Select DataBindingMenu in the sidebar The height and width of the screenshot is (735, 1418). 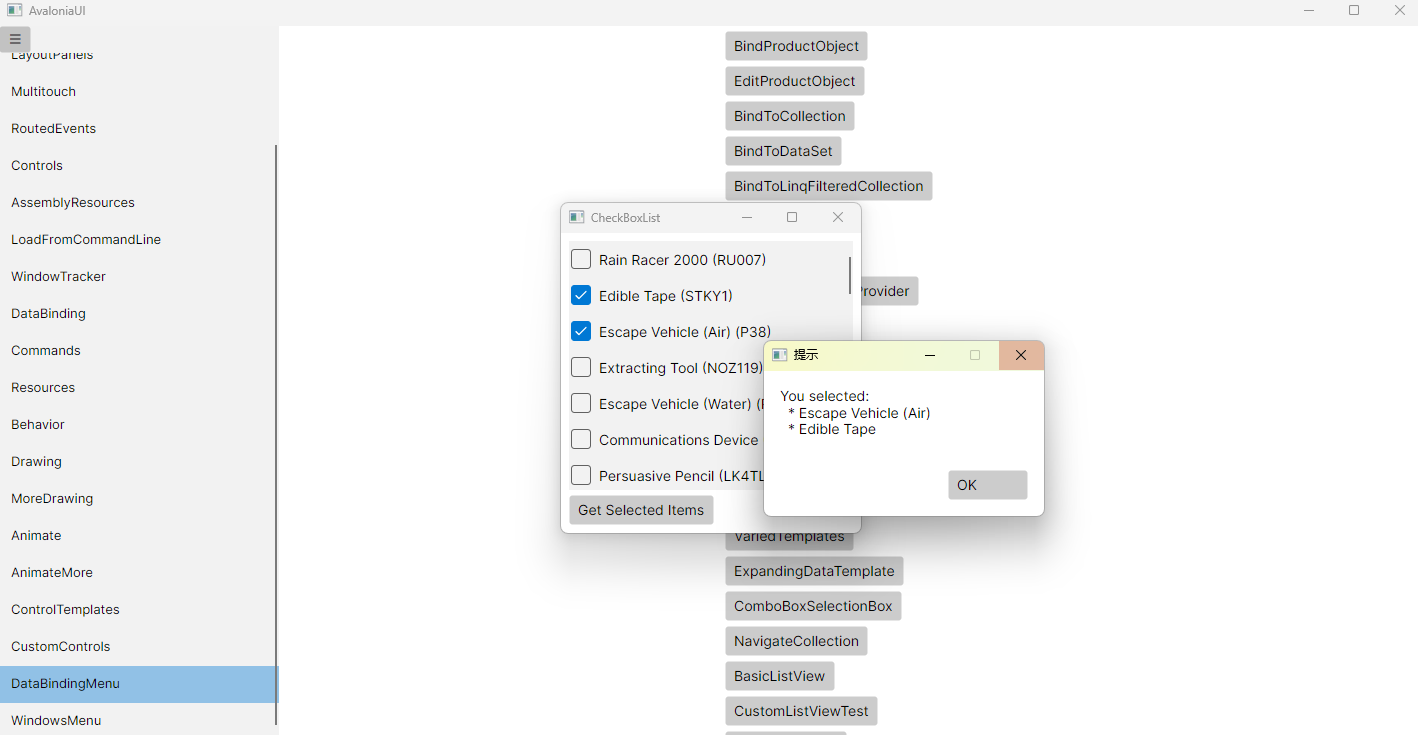pos(137,684)
